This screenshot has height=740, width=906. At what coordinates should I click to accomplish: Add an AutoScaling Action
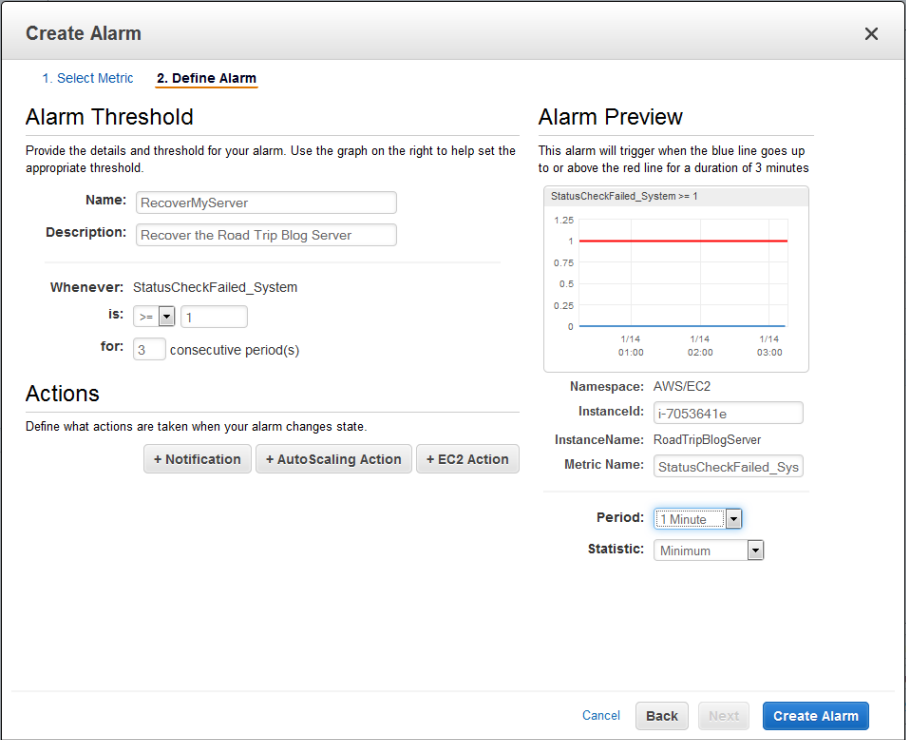pyautogui.click(x=333, y=459)
